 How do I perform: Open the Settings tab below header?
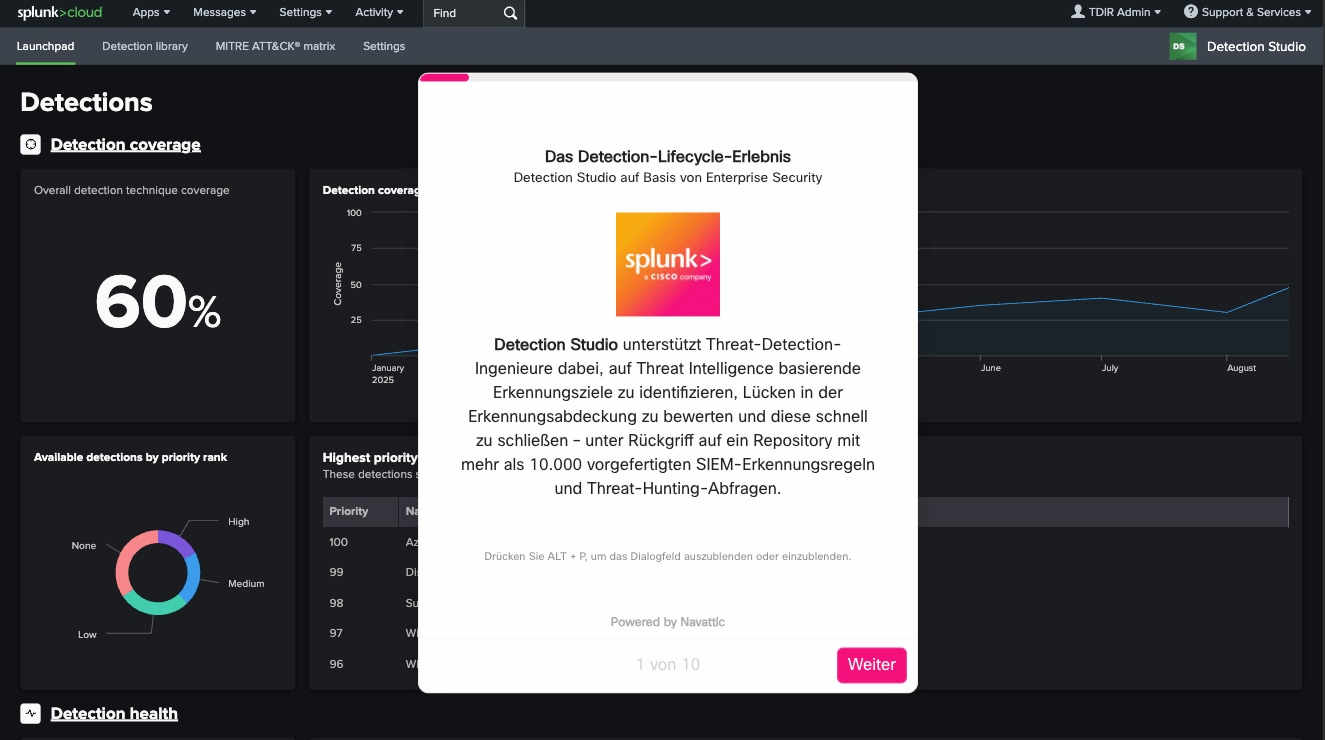pyautogui.click(x=384, y=46)
